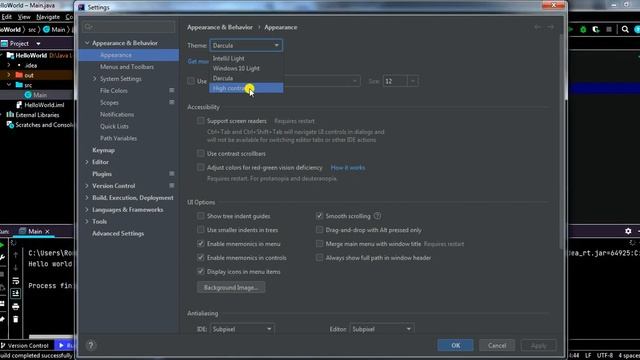Click wrench icon in Run panel sidebar

pyautogui.click(x=2, y=257)
